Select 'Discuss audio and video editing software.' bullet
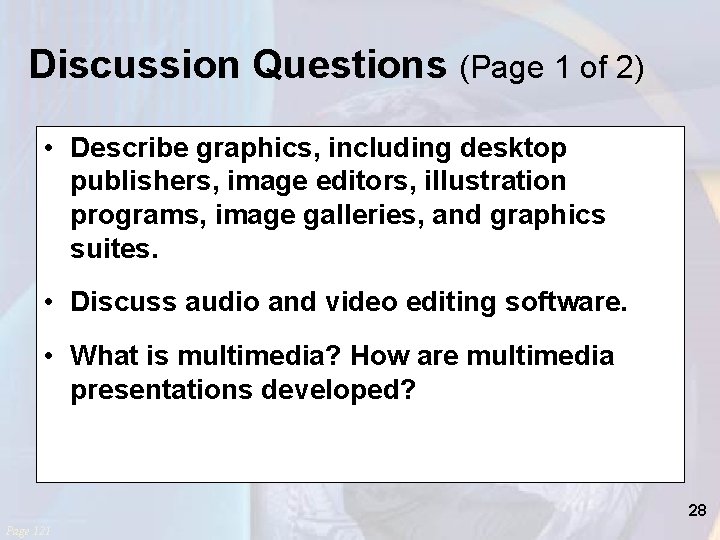 (x=349, y=302)
